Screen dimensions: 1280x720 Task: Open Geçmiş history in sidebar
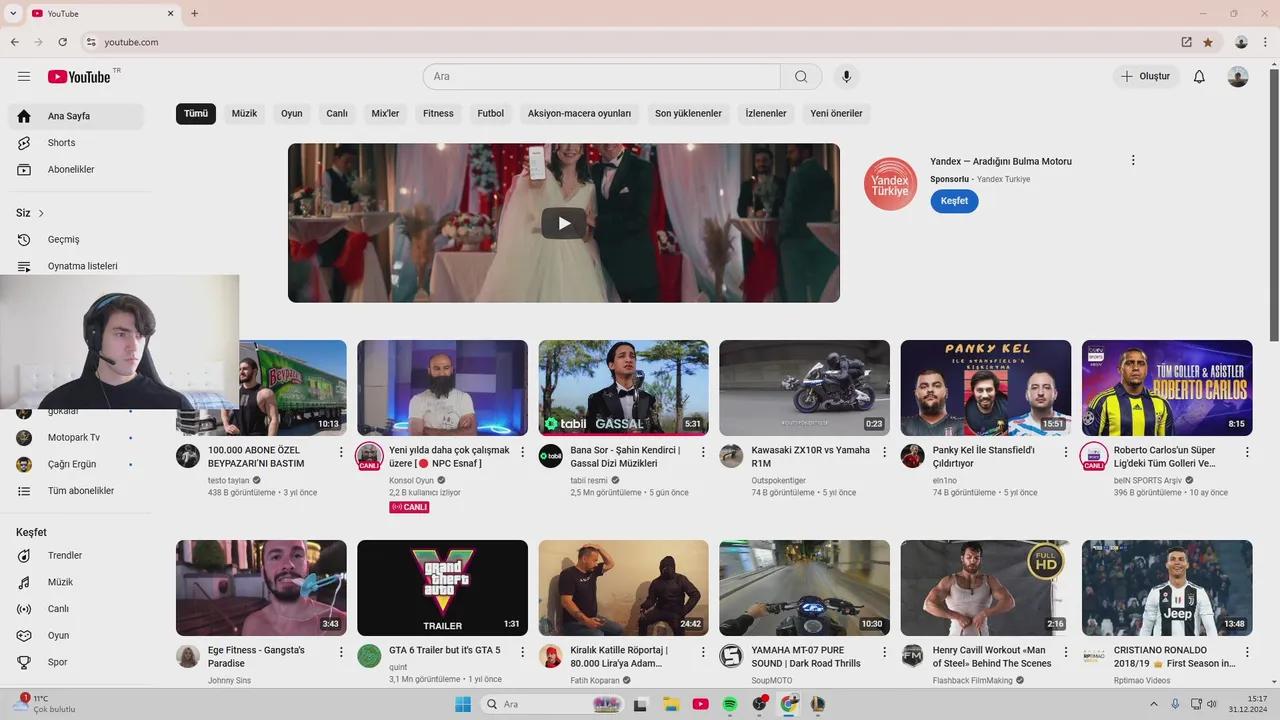(x=63, y=240)
